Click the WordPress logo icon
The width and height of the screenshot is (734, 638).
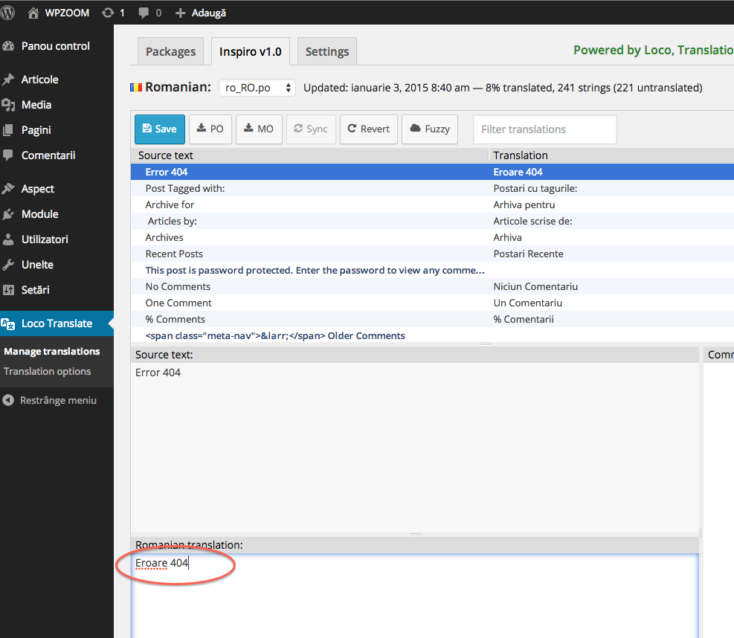[x=7, y=12]
